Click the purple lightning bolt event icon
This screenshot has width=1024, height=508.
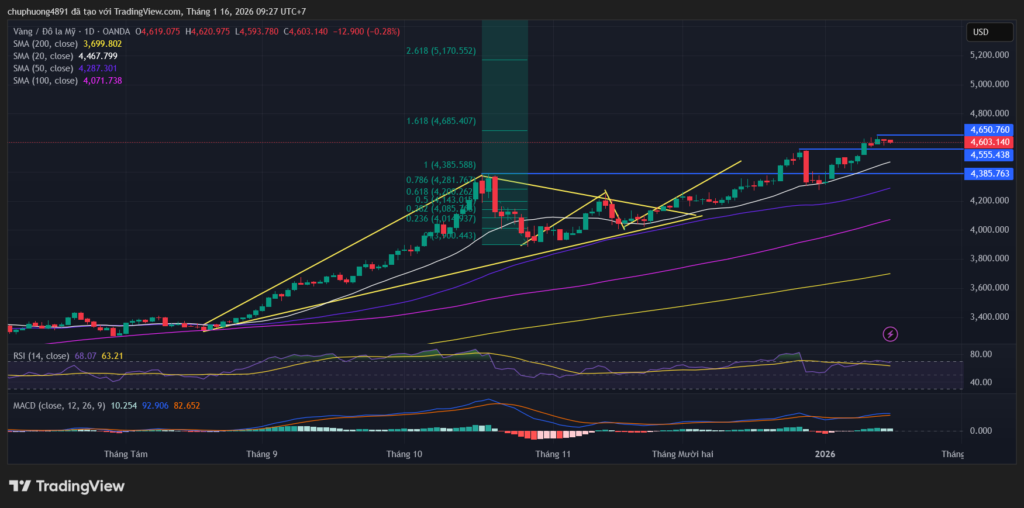[x=889, y=333]
